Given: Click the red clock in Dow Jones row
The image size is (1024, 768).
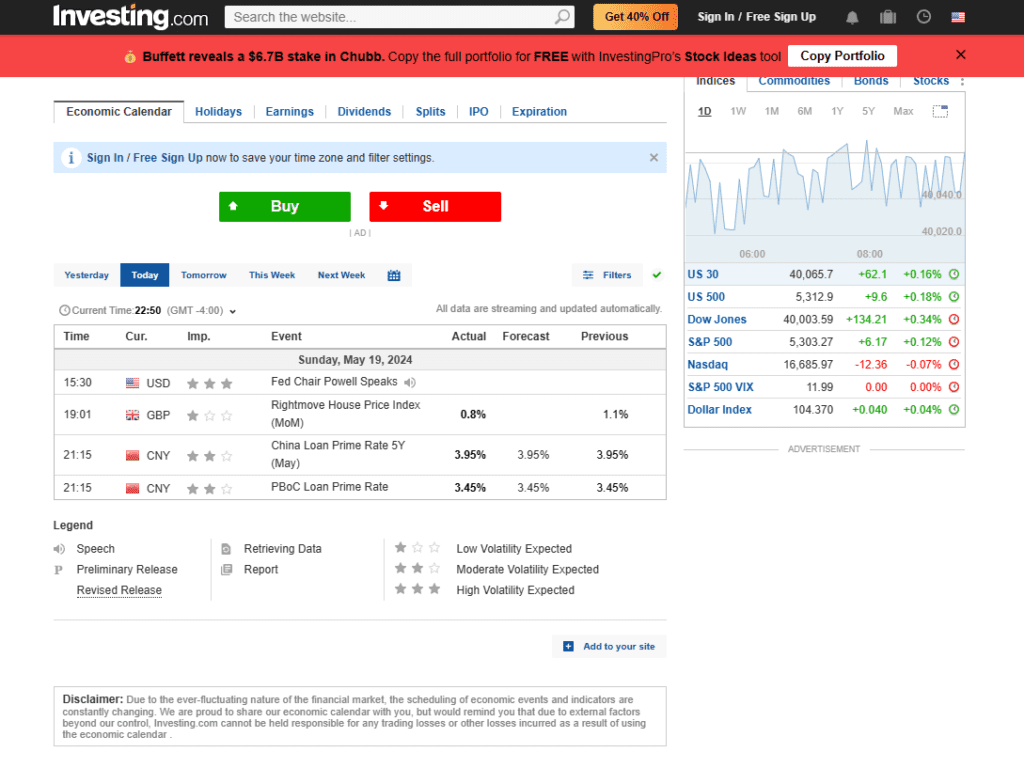Looking at the screenshot, I should click(953, 319).
